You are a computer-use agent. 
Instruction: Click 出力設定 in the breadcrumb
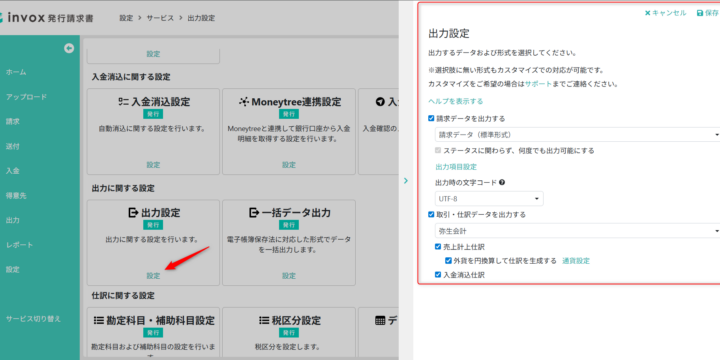click(201, 18)
